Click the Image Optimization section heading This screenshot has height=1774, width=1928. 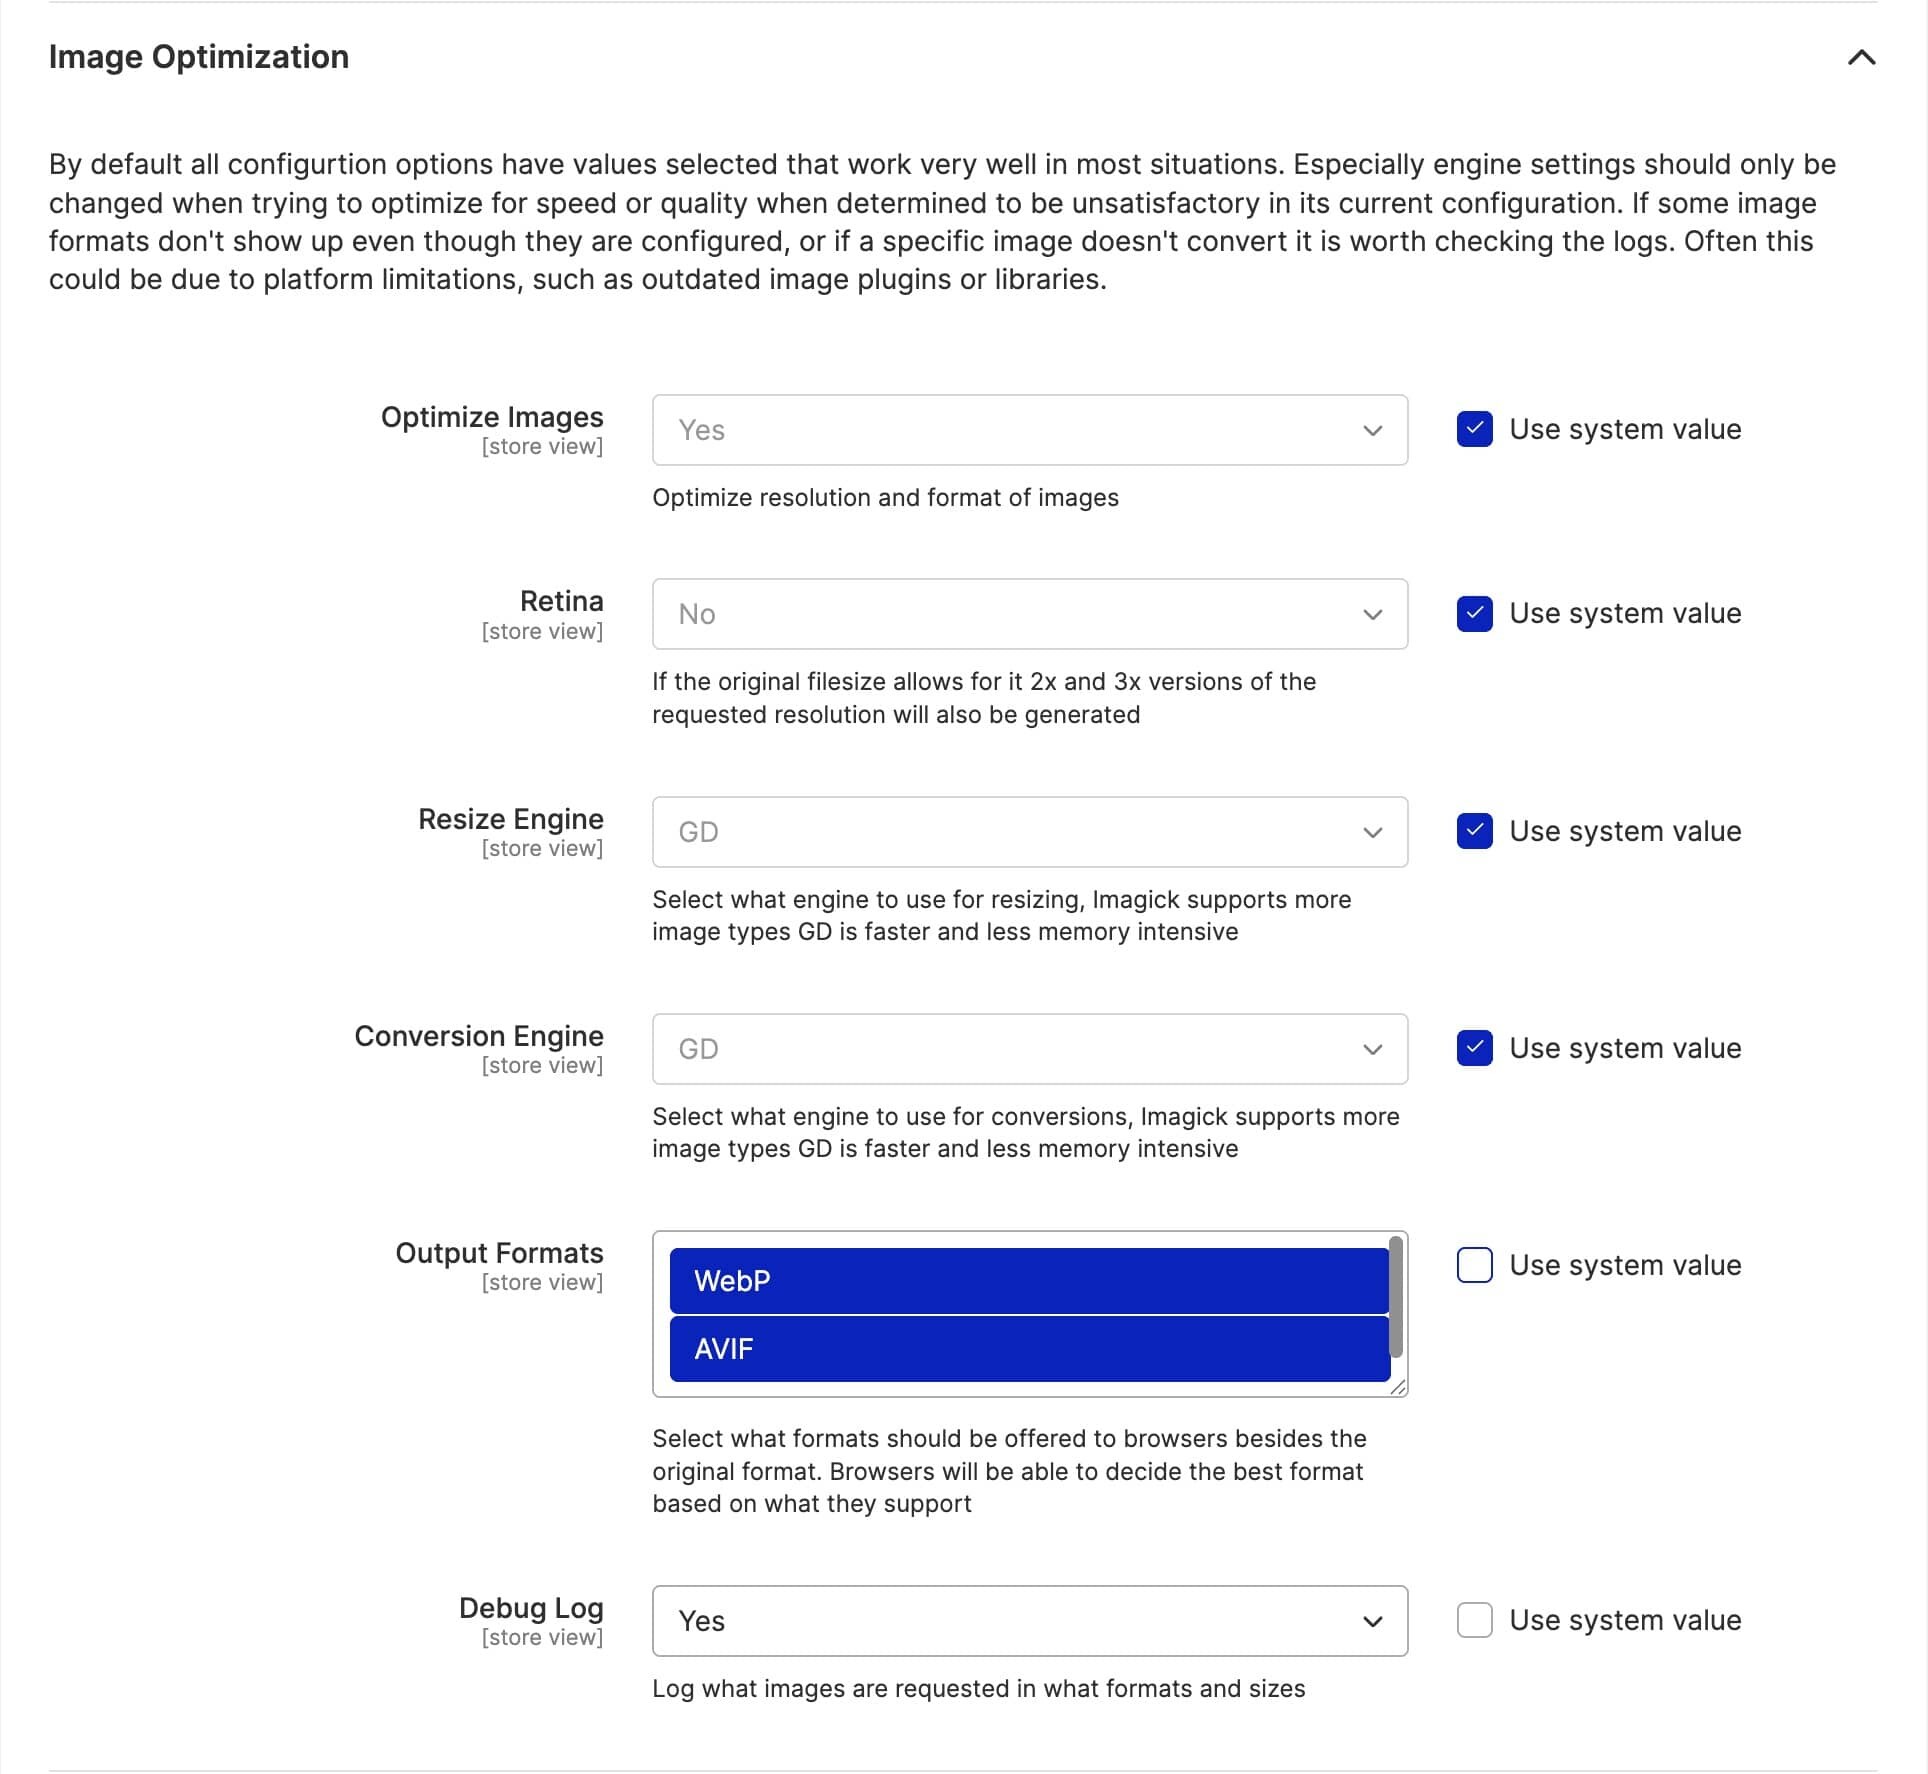point(199,57)
